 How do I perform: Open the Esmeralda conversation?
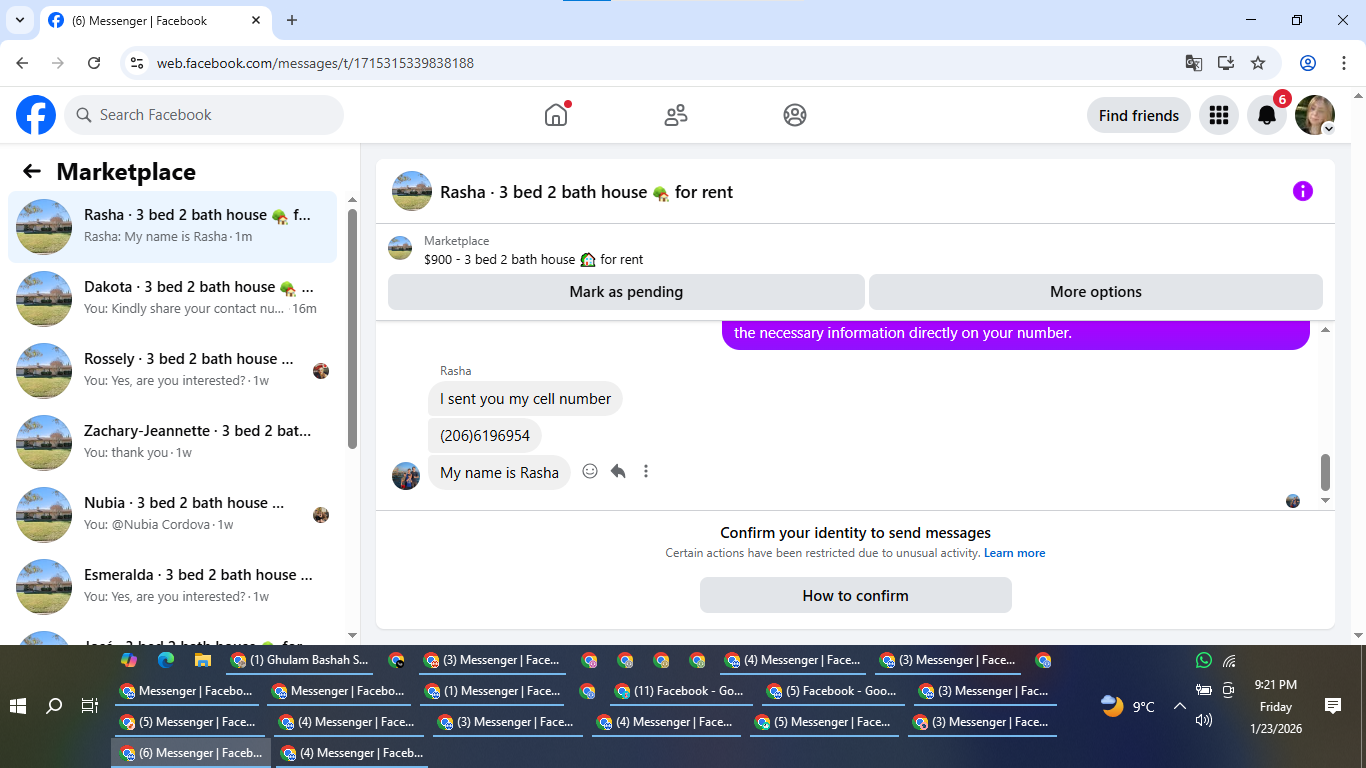coord(173,586)
